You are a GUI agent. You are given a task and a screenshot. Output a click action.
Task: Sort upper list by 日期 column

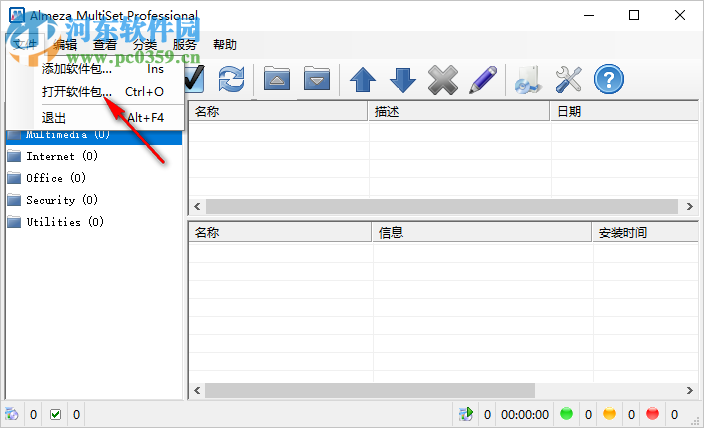pos(625,111)
